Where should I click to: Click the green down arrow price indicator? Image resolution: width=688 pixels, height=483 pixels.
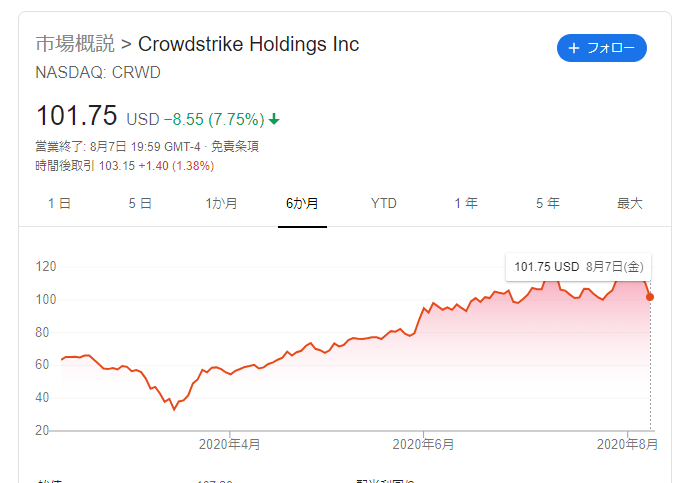(x=274, y=119)
